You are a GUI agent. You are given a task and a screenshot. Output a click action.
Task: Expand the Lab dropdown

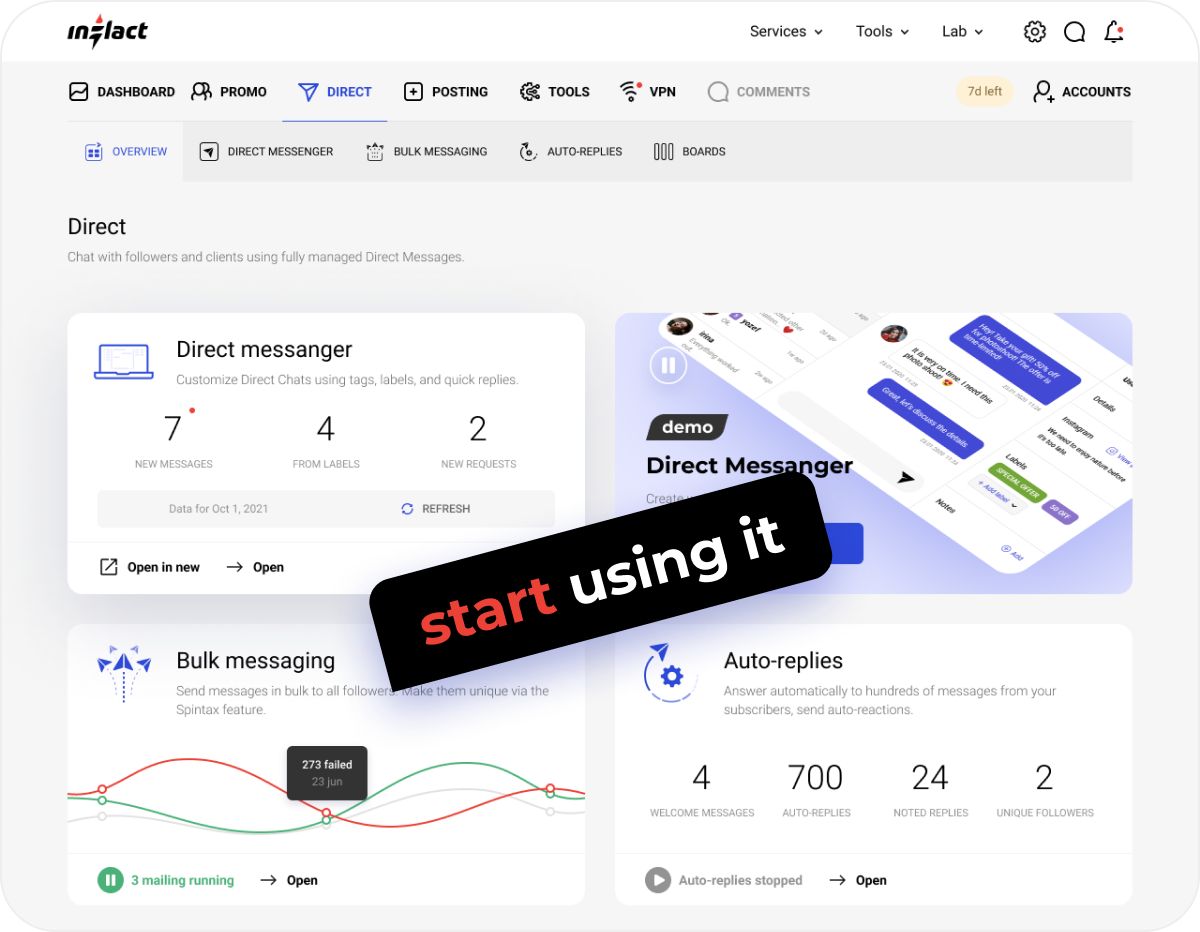coord(962,31)
